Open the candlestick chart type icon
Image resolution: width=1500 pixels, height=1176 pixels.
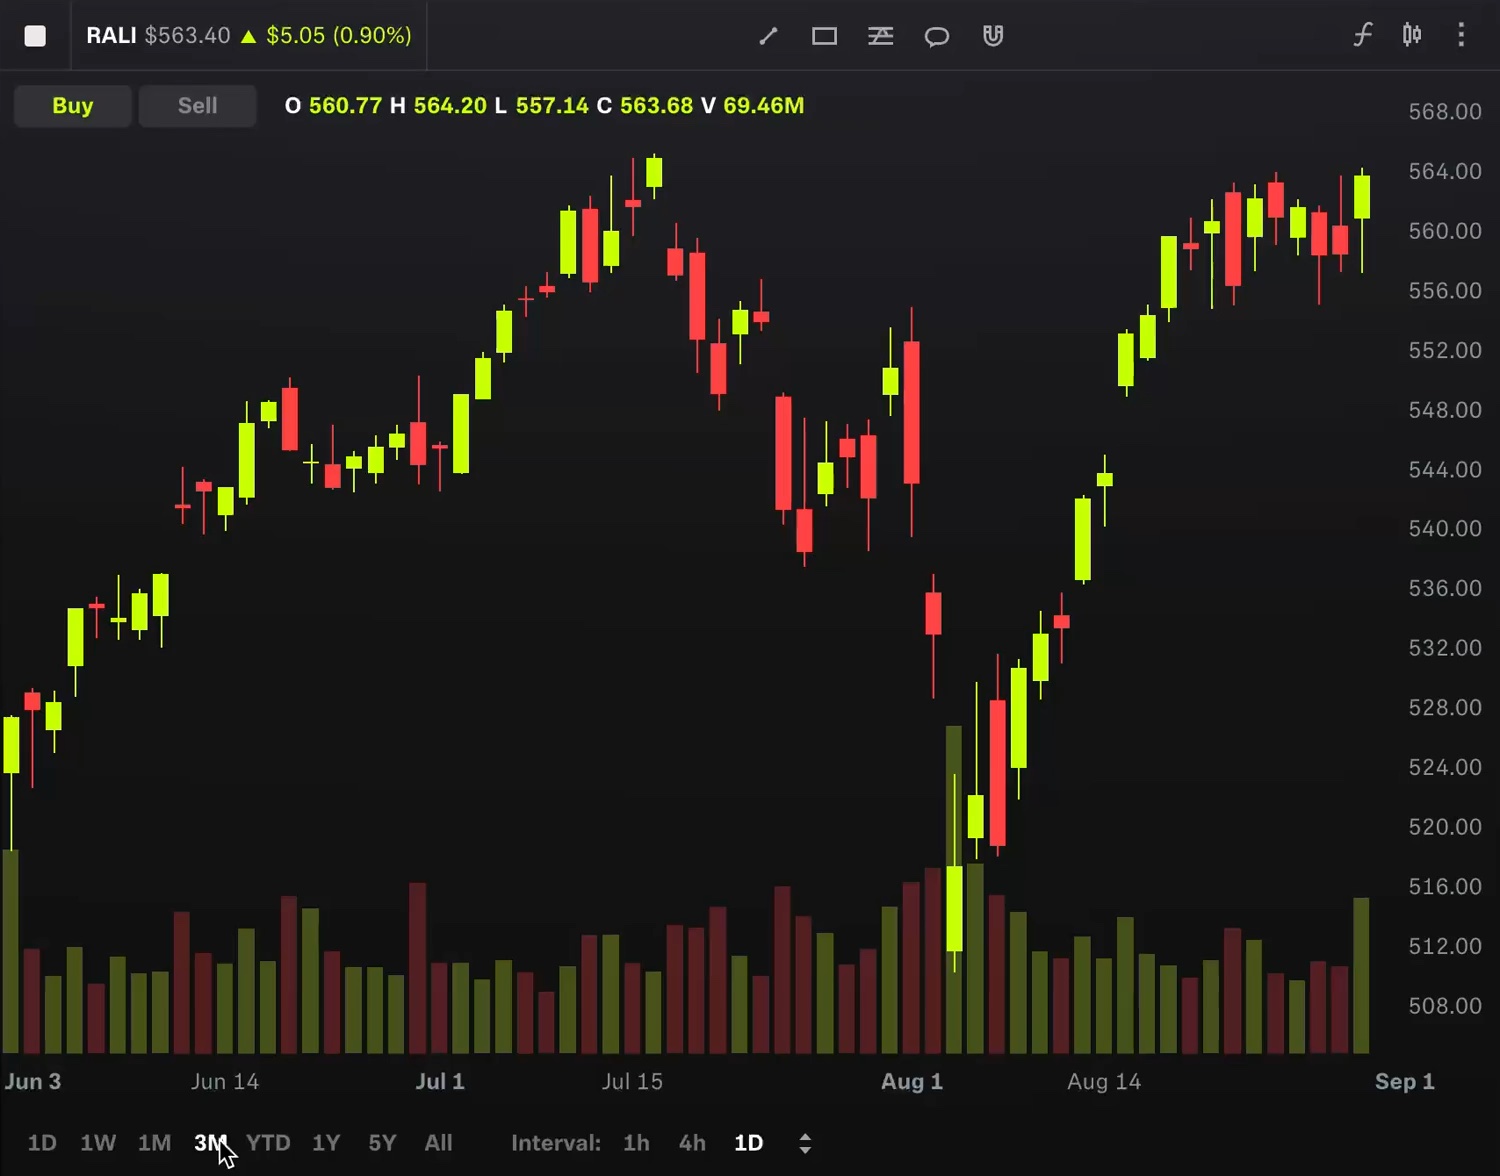pyautogui.click(x=1412, y=35)
